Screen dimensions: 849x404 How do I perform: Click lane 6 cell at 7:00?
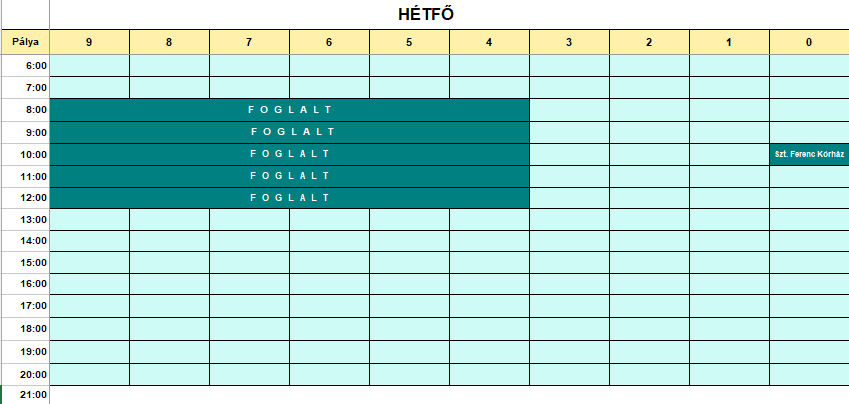329,88
